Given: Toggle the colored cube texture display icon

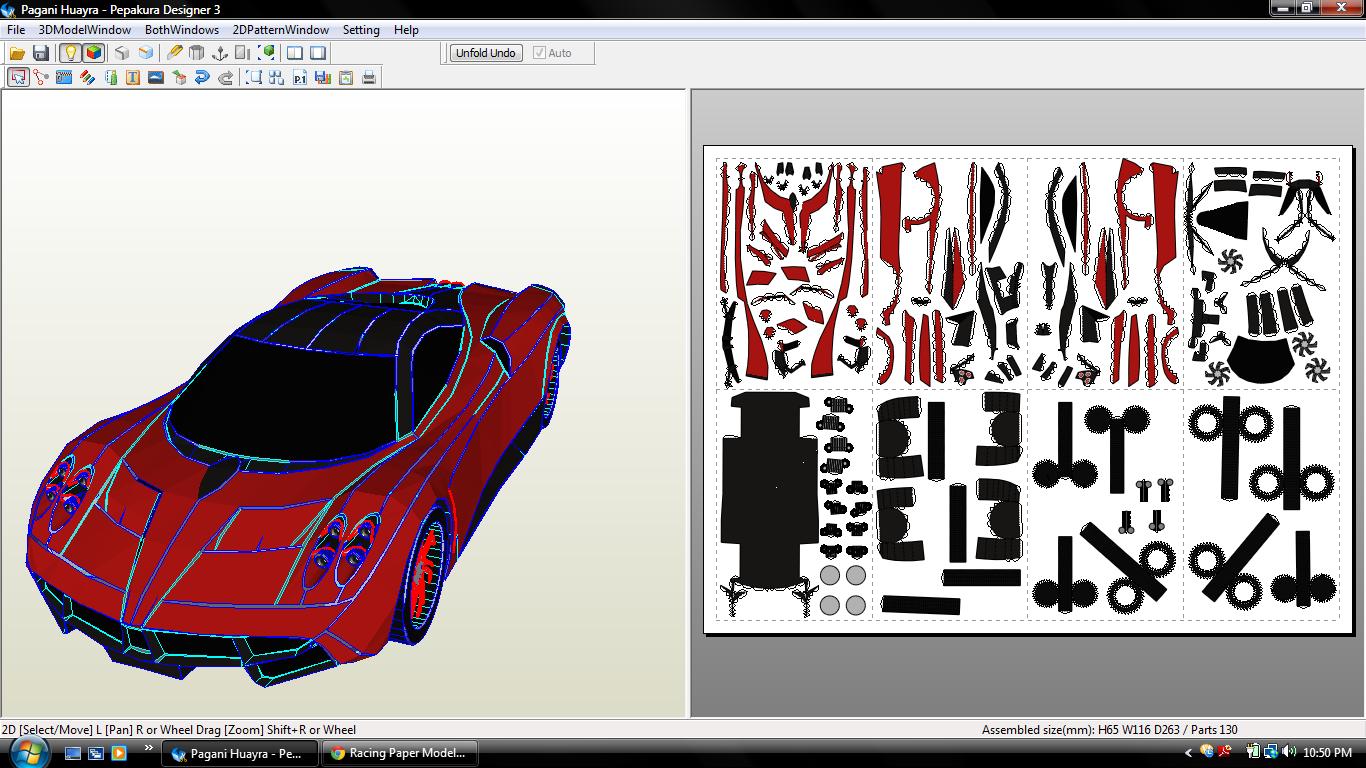Looking at the screenshot, I should [94, 53].
